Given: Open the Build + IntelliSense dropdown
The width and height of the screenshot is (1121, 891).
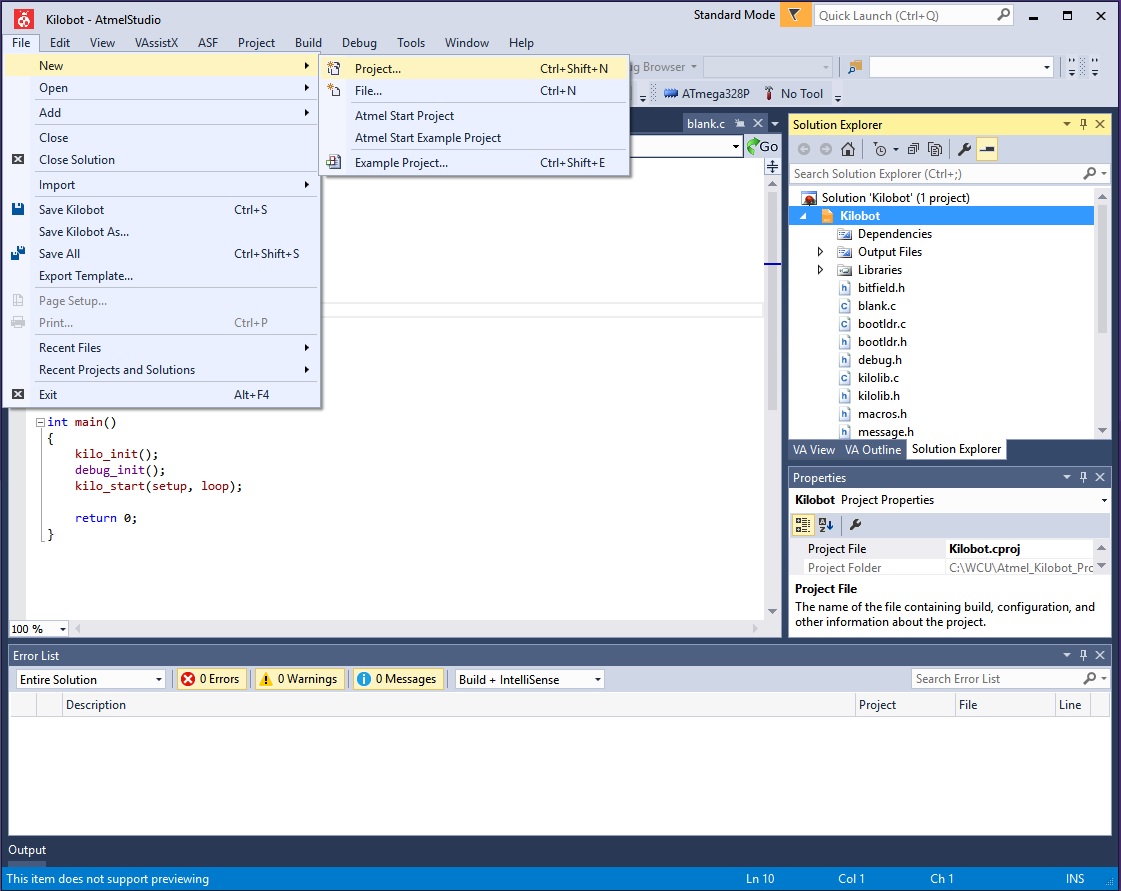Looking at the screenshot, I should point(530,679).
